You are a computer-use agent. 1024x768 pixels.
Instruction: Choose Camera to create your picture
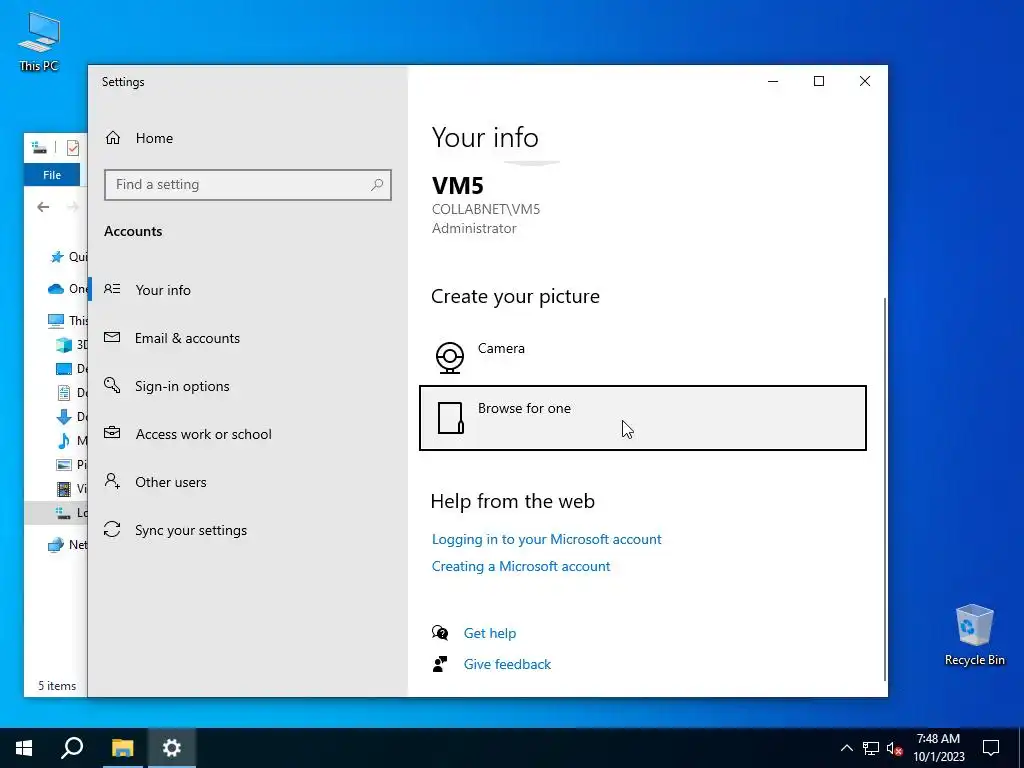(643, 356)
